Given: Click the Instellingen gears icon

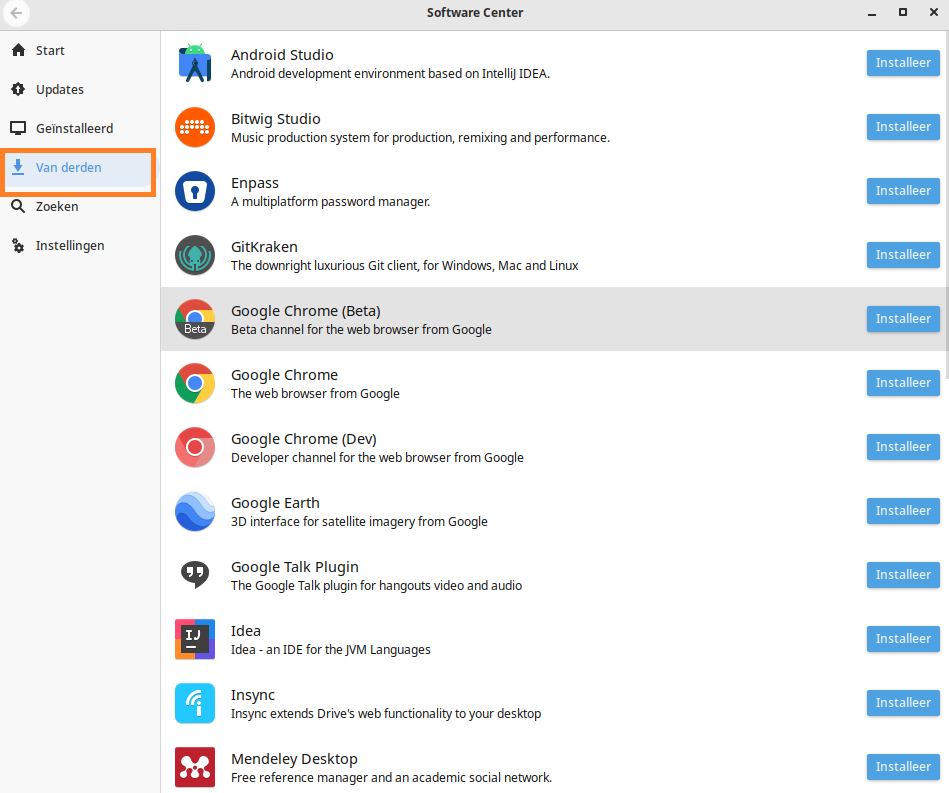Looking at the screenshot, I should coord(18,246).
